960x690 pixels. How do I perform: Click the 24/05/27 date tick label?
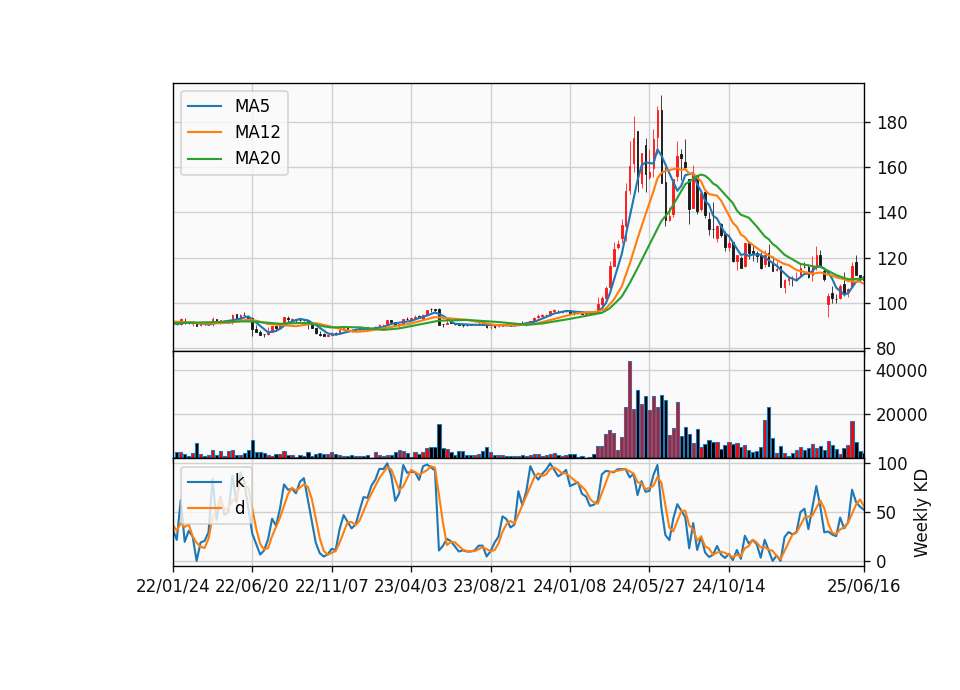pos(649,587)
